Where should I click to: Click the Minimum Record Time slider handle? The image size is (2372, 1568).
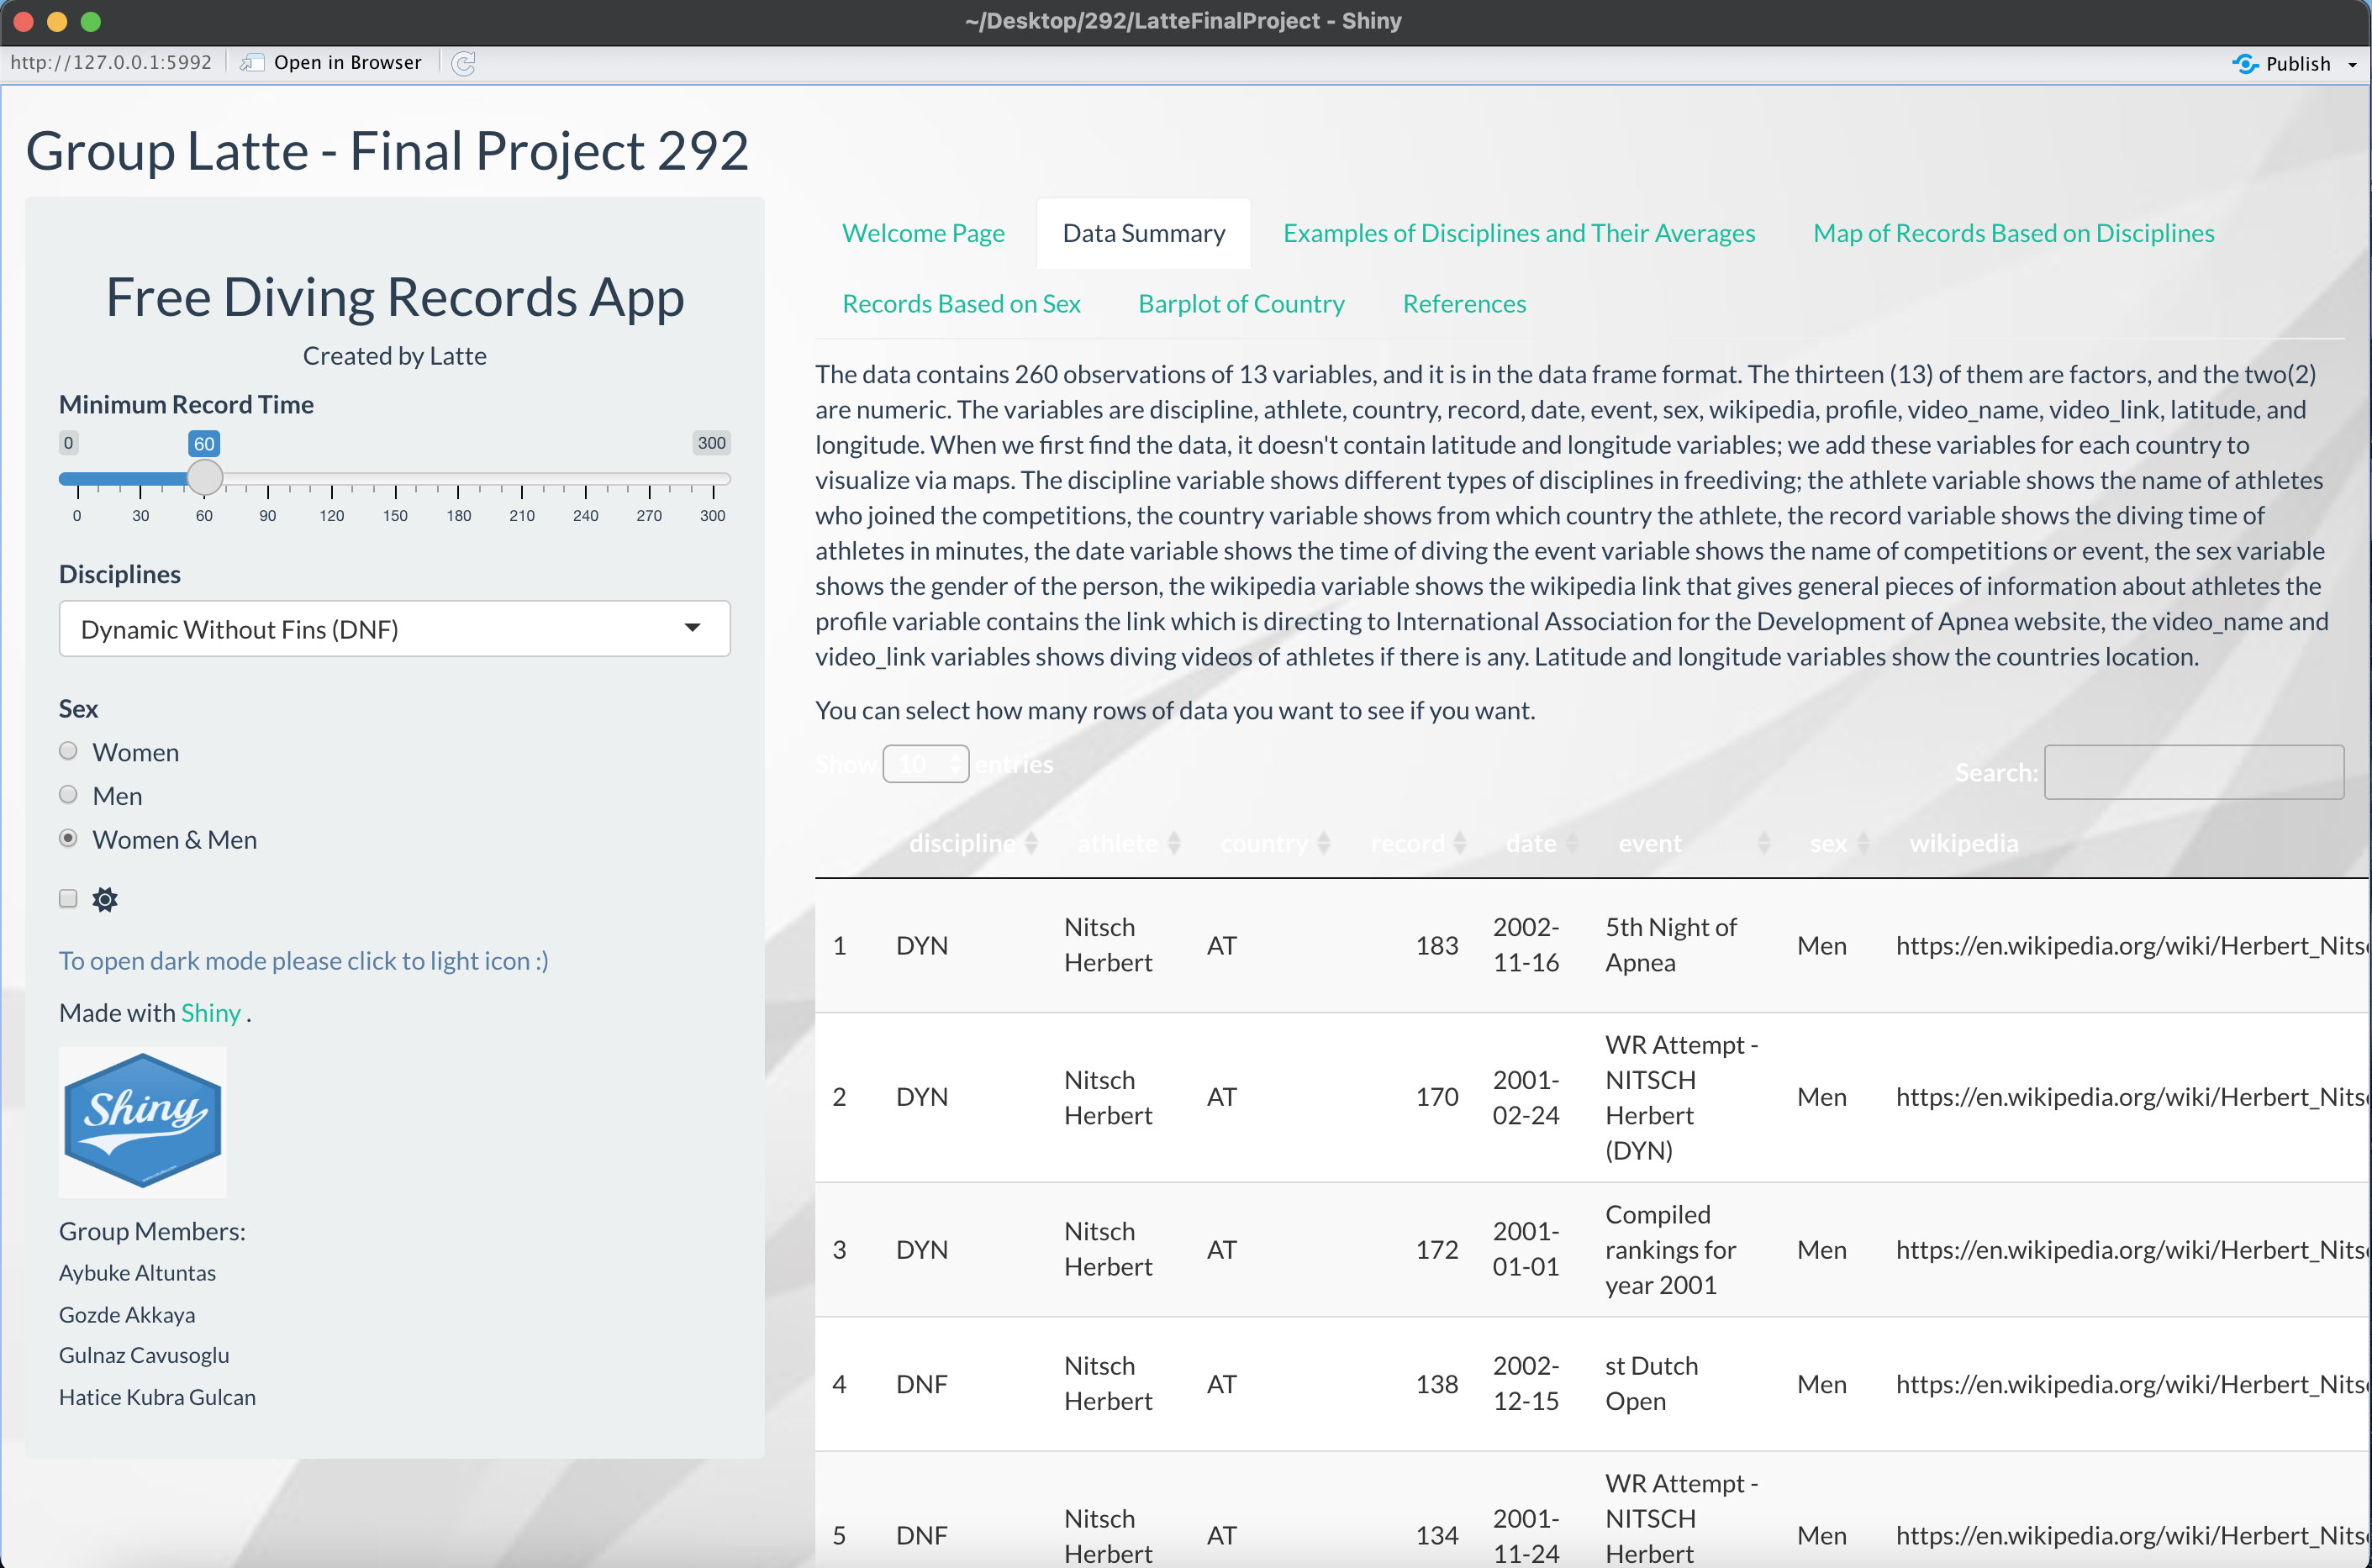[204, 478]
